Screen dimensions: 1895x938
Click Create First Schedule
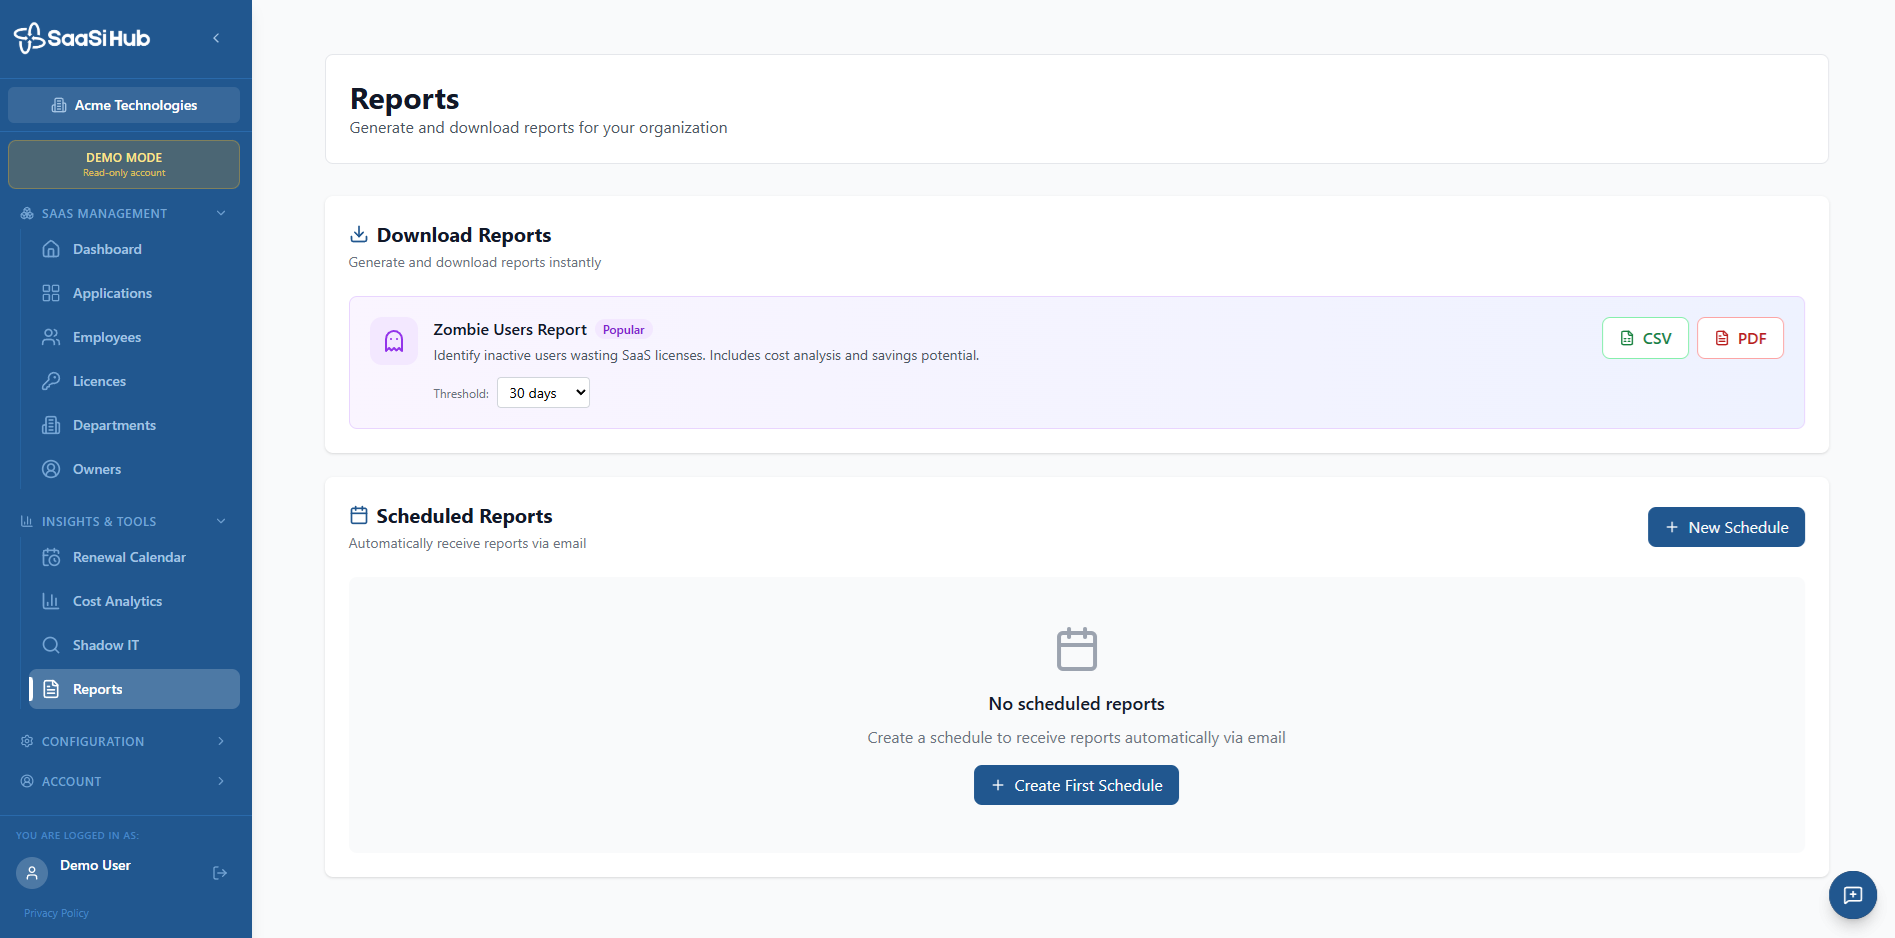pos(1076,785)
